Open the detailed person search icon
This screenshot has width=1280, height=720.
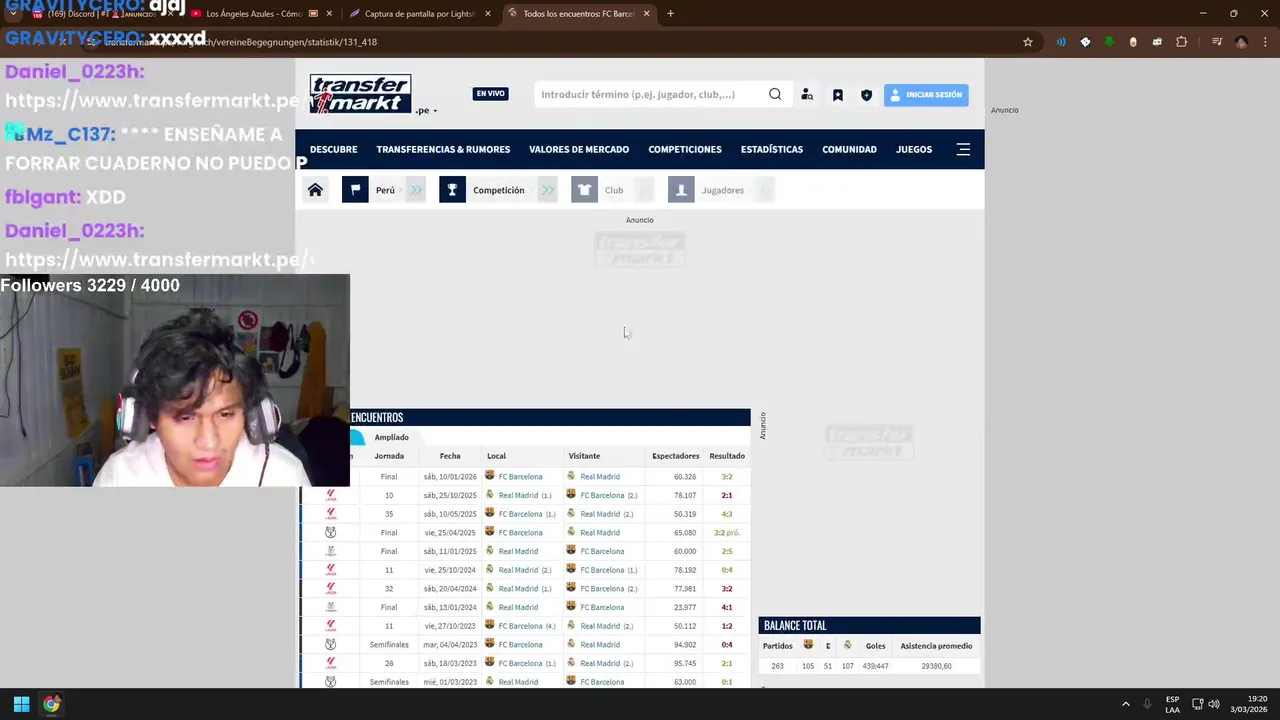tap(807, 95)
